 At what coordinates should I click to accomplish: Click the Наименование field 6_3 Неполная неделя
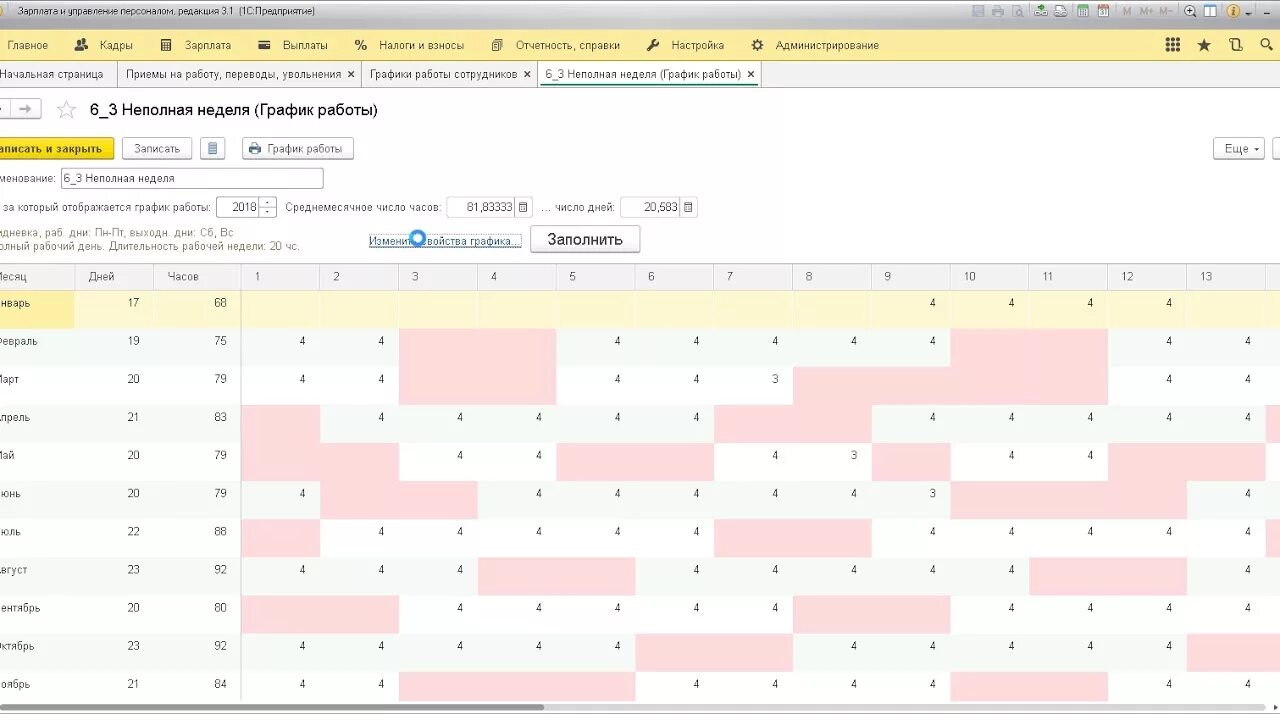pyautogui.click(x=192, y=178)
